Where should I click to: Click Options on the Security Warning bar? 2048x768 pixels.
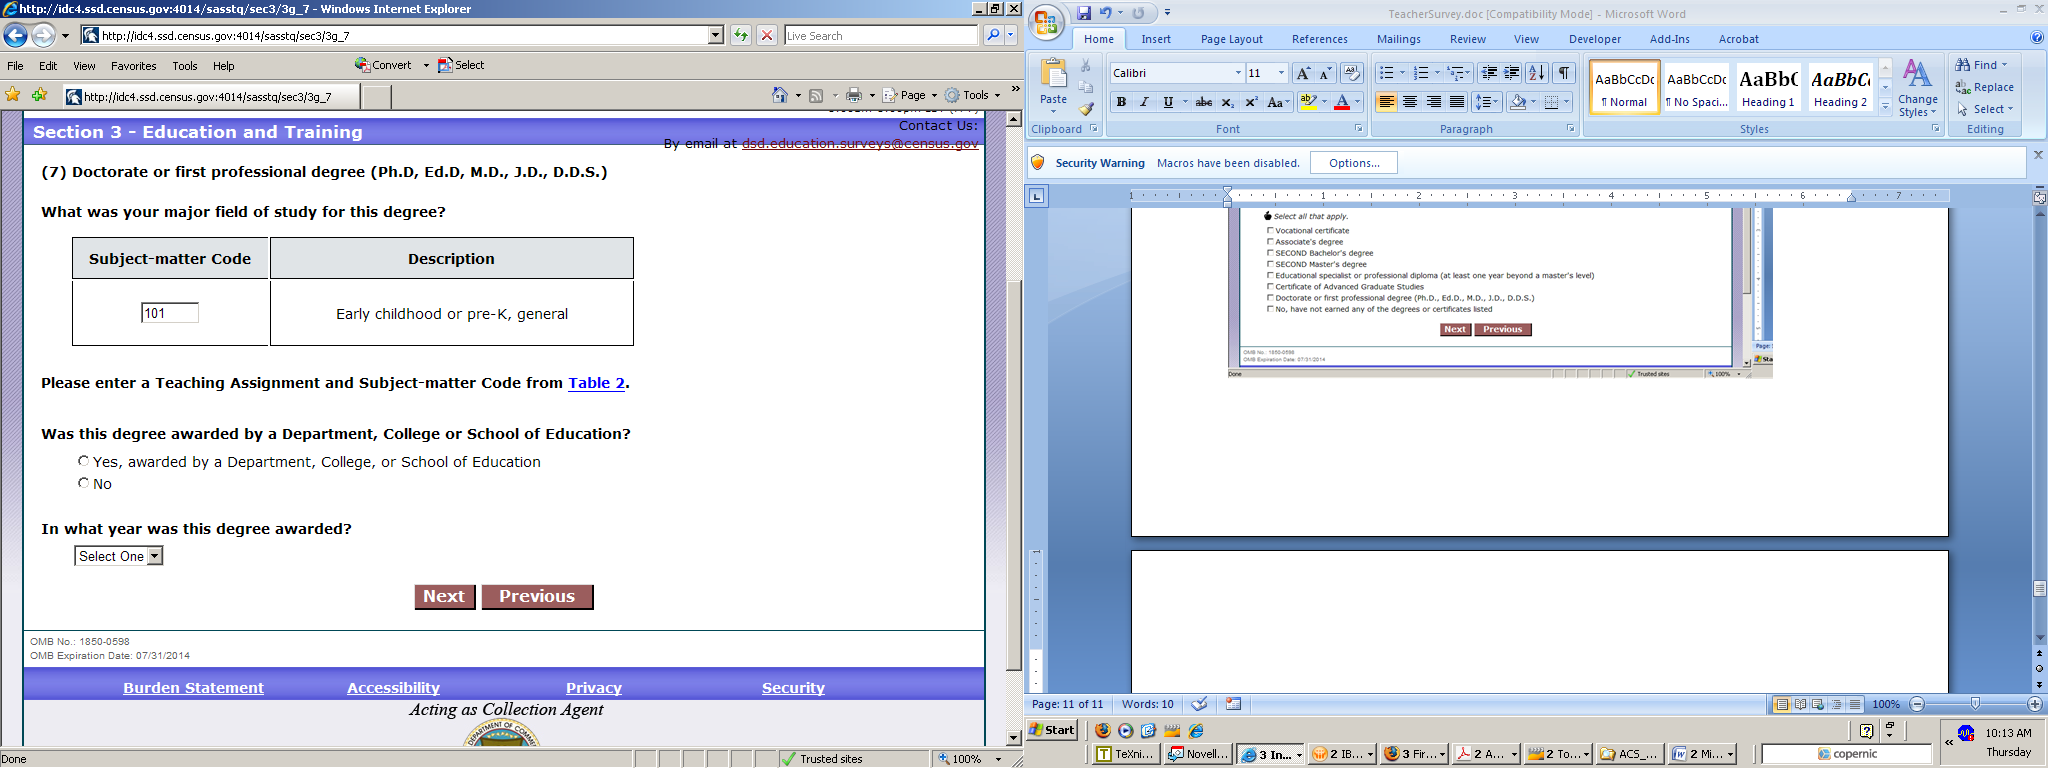pos(1354,163)
